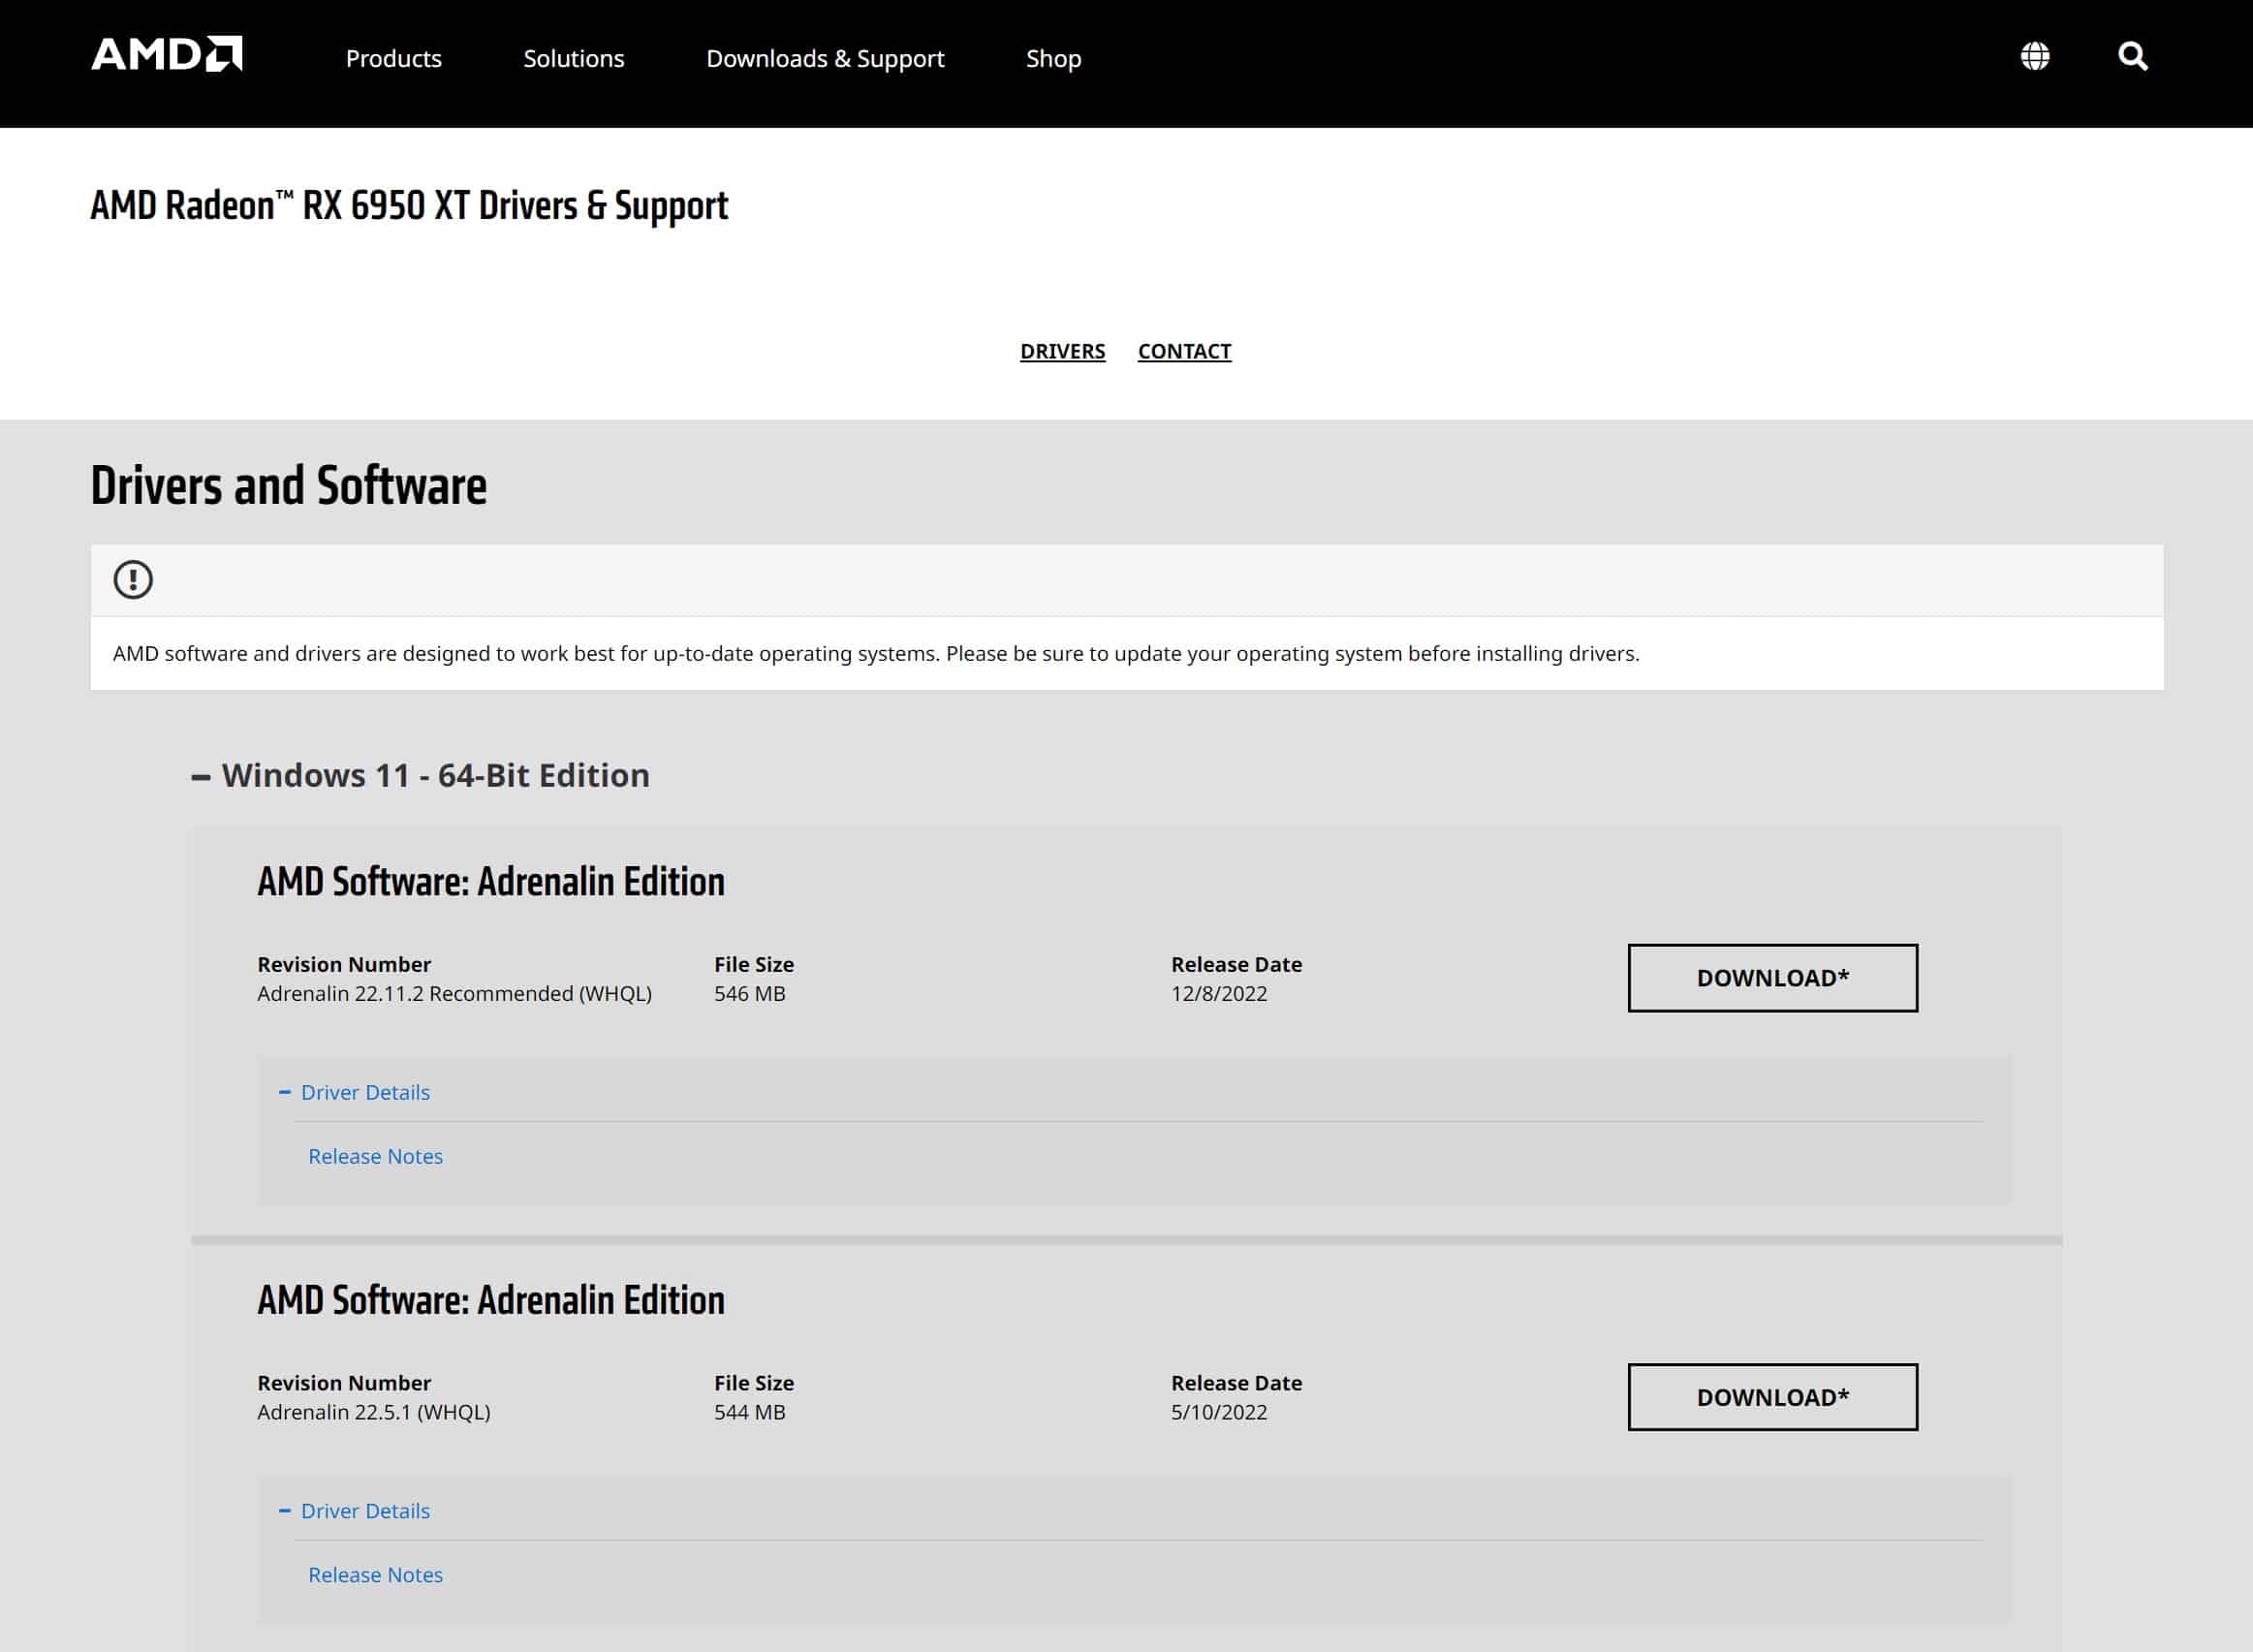The width and height of the screenshot is (2253, 1652).
Task: Open Downloads & Support menu
Action: [825, 58]
